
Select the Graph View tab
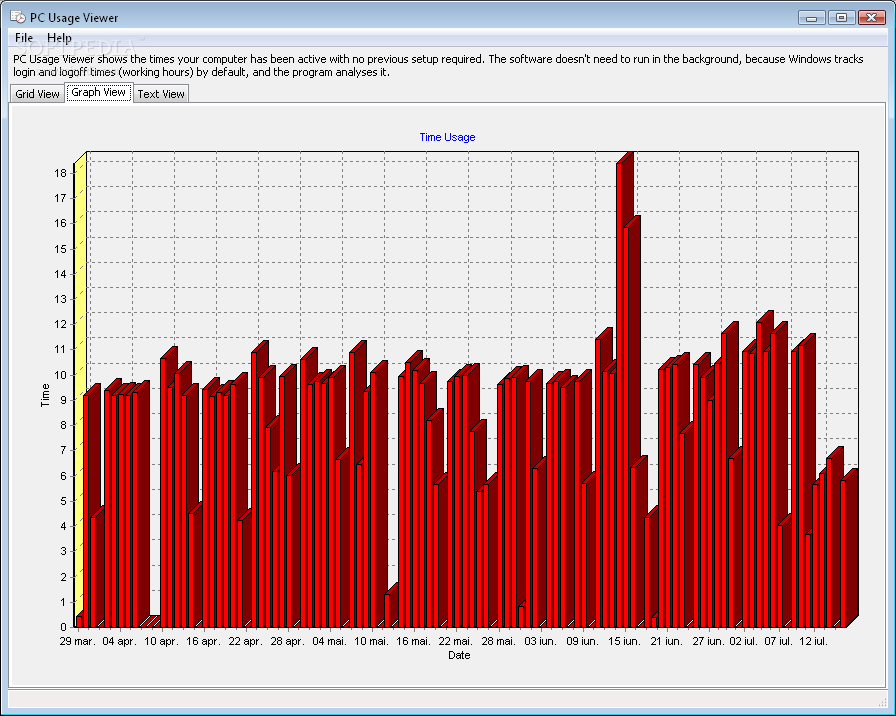pos(98,92)
